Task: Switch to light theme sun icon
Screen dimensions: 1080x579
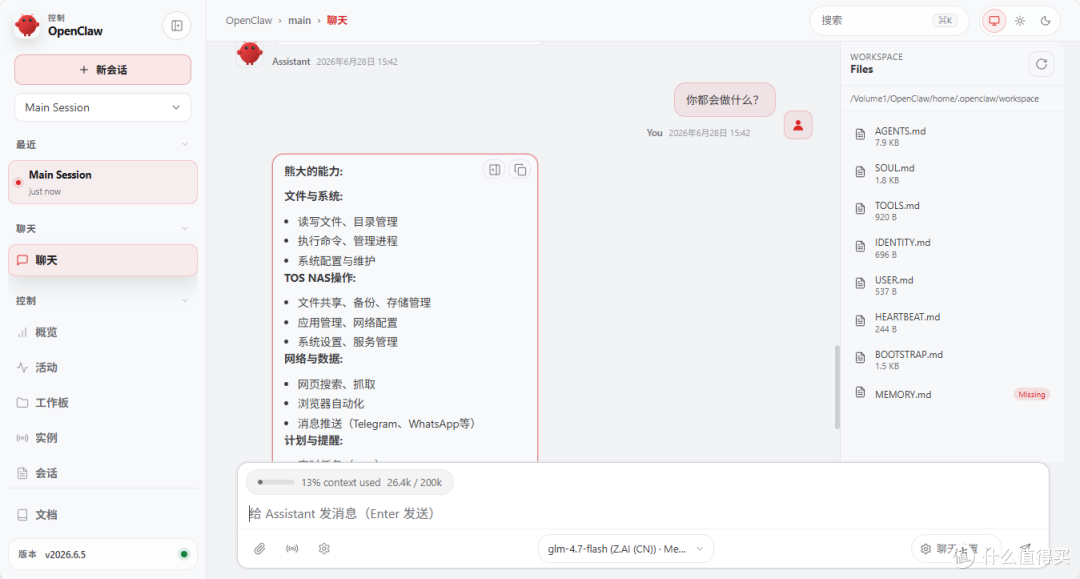Action: [1020, 21]
